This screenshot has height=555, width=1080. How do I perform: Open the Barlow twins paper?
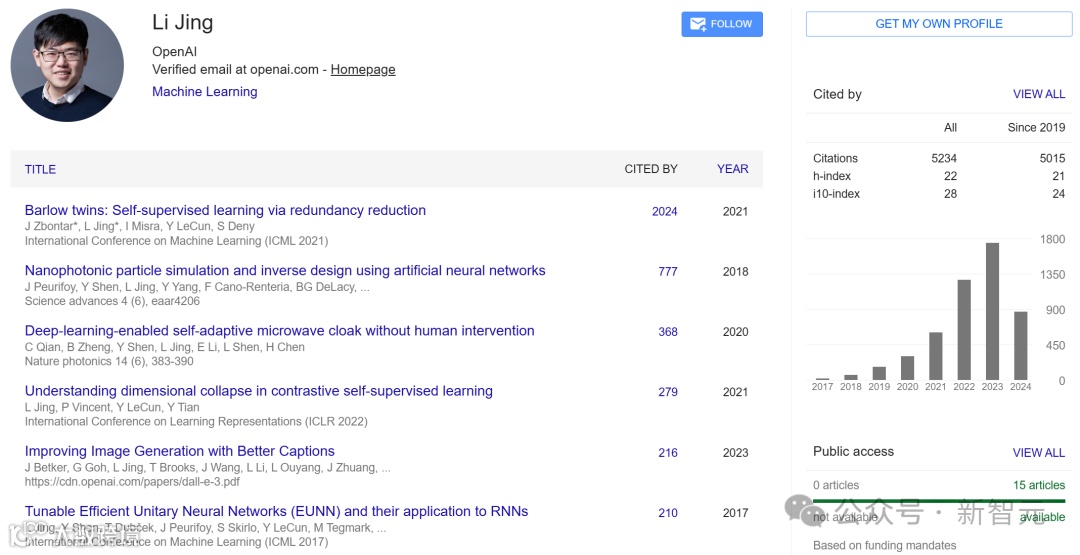(225, 211)
